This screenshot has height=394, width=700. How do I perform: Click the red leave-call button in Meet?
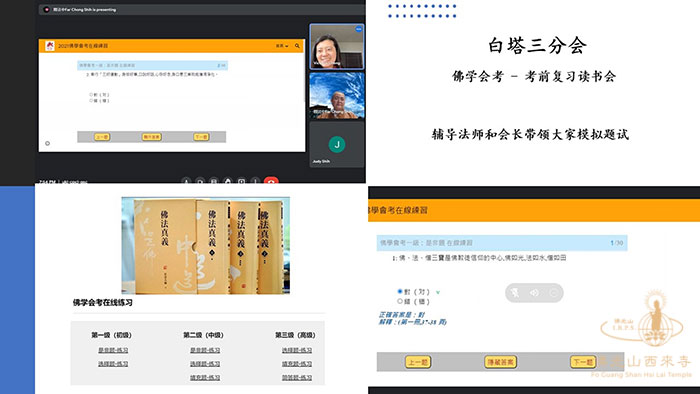tap(271, 181)
